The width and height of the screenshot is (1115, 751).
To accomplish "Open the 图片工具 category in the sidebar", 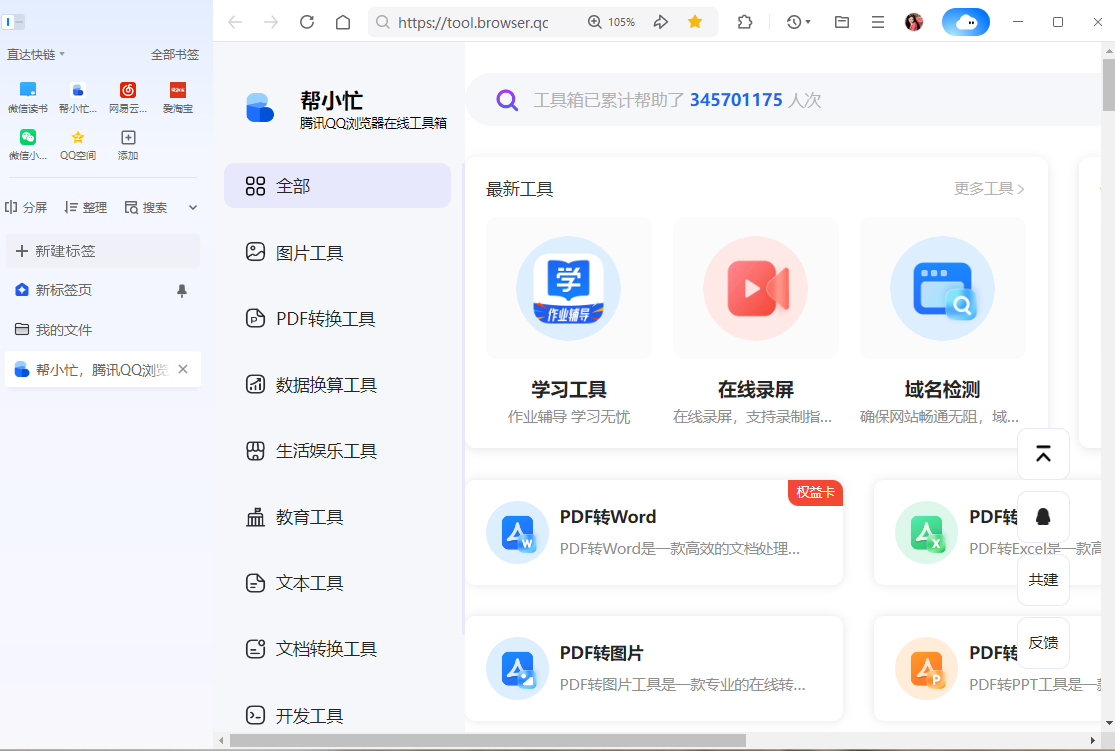I will (310, 252).
